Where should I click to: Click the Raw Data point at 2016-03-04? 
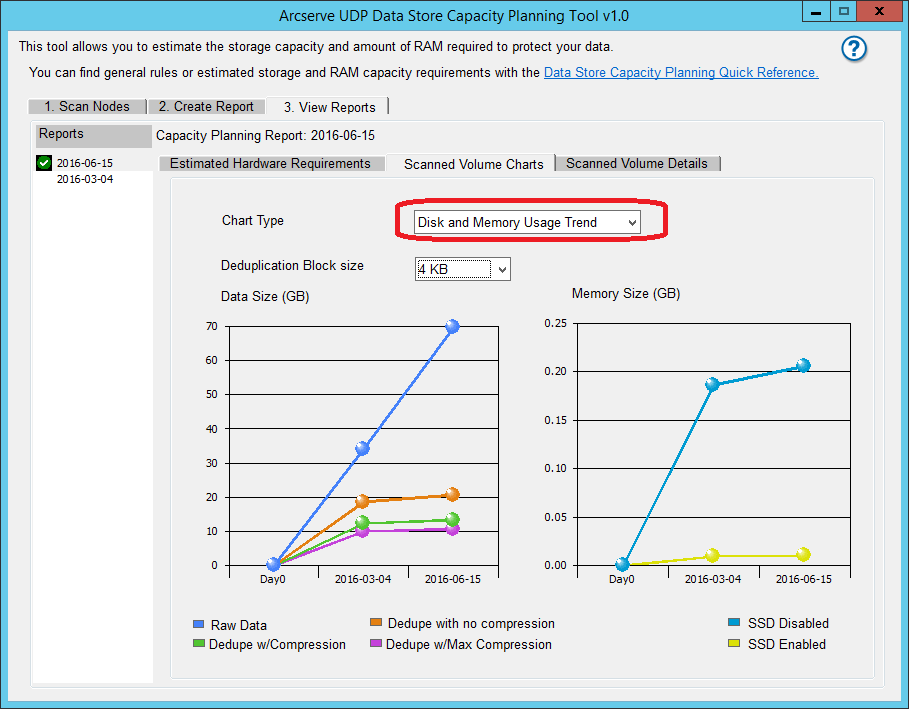(x=362, y=448)
